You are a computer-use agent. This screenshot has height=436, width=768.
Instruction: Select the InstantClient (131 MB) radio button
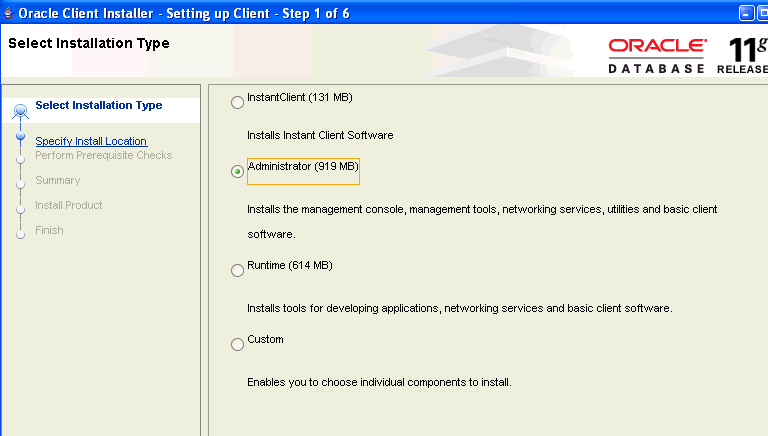238,102
